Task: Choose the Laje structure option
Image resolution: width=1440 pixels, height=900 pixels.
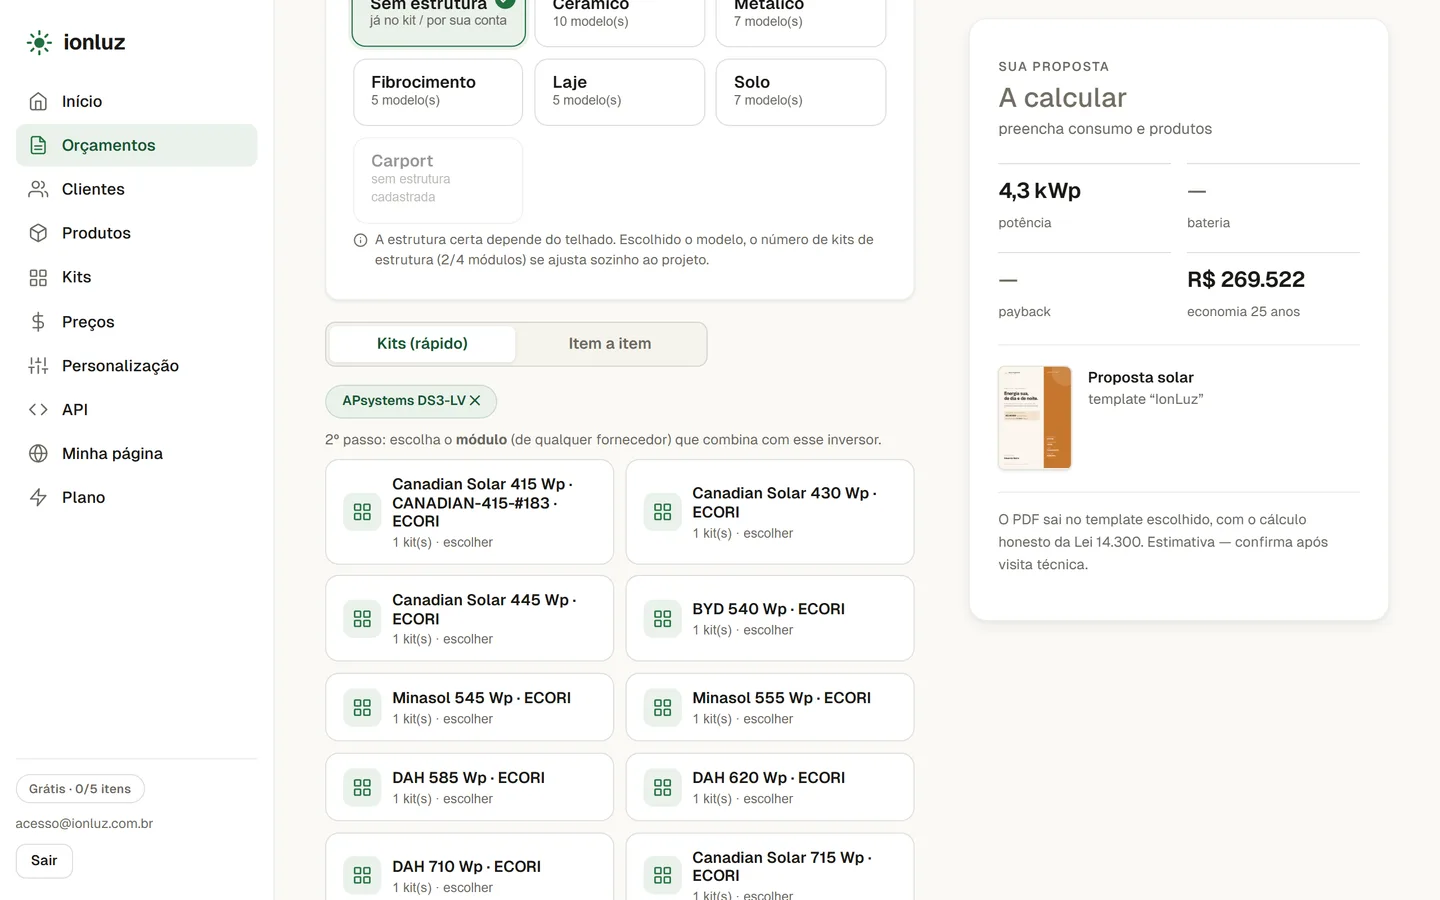Action: tap(620, 92)
